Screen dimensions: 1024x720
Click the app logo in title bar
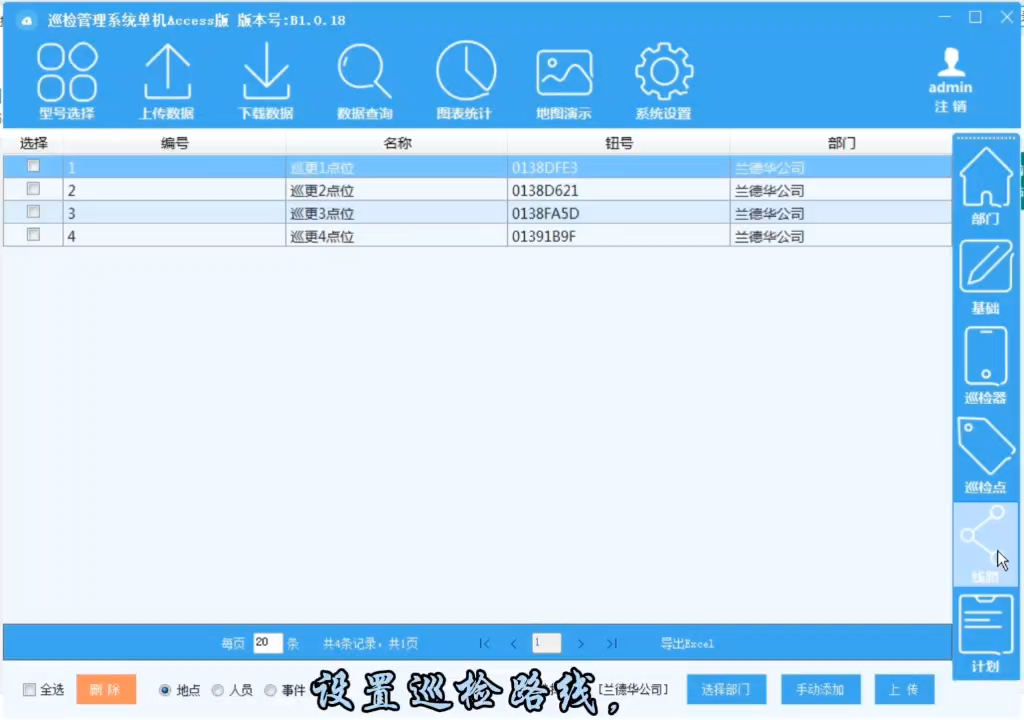(26, 20)
